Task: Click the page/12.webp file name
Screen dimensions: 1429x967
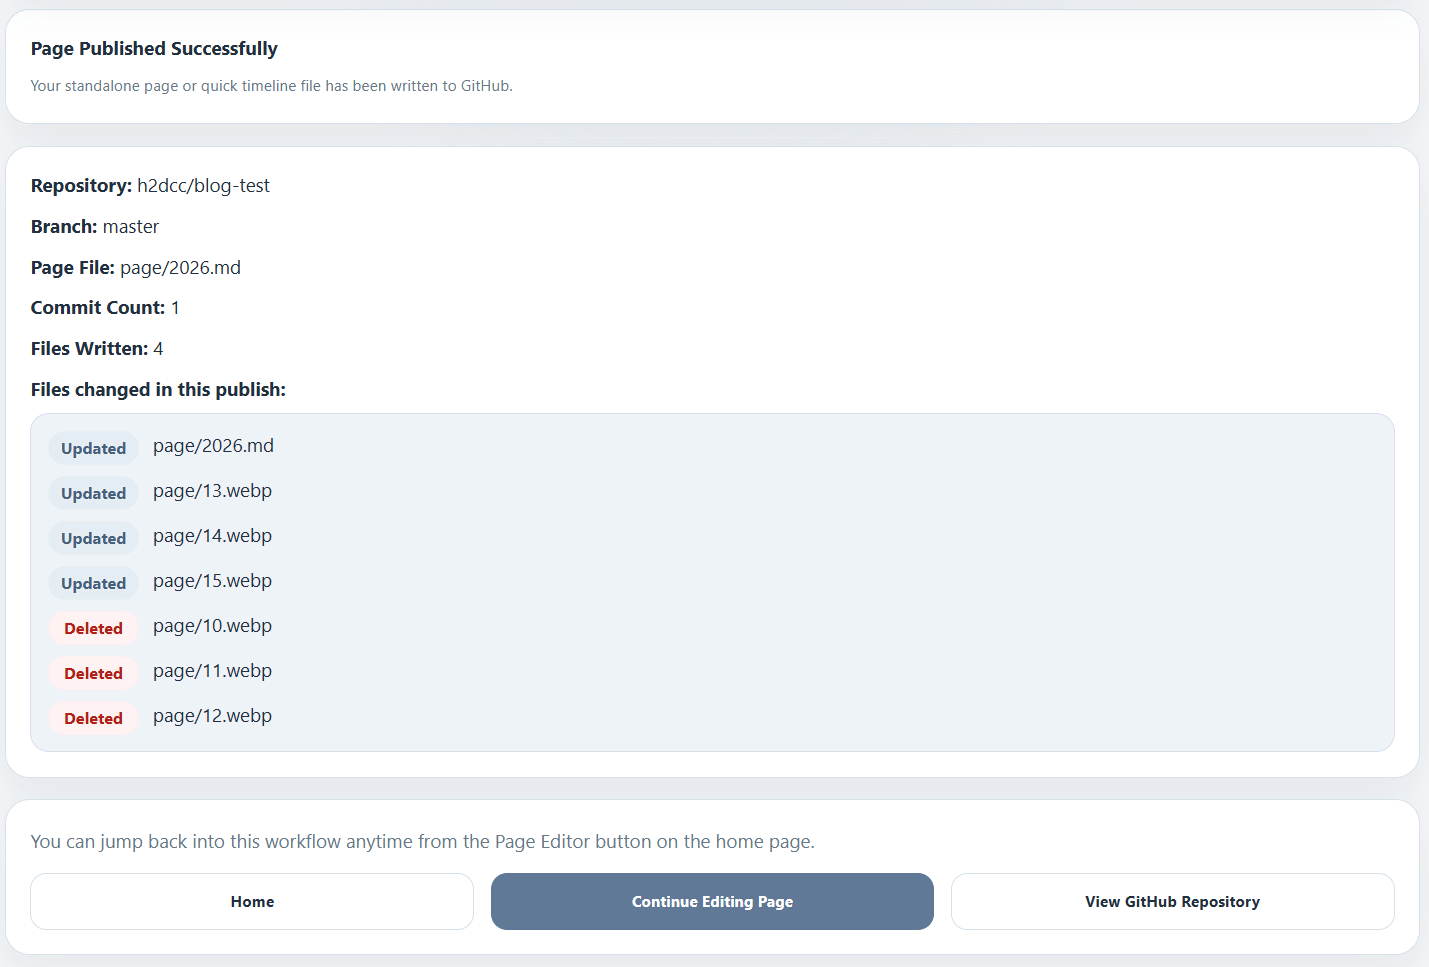Action: (212, 716)
